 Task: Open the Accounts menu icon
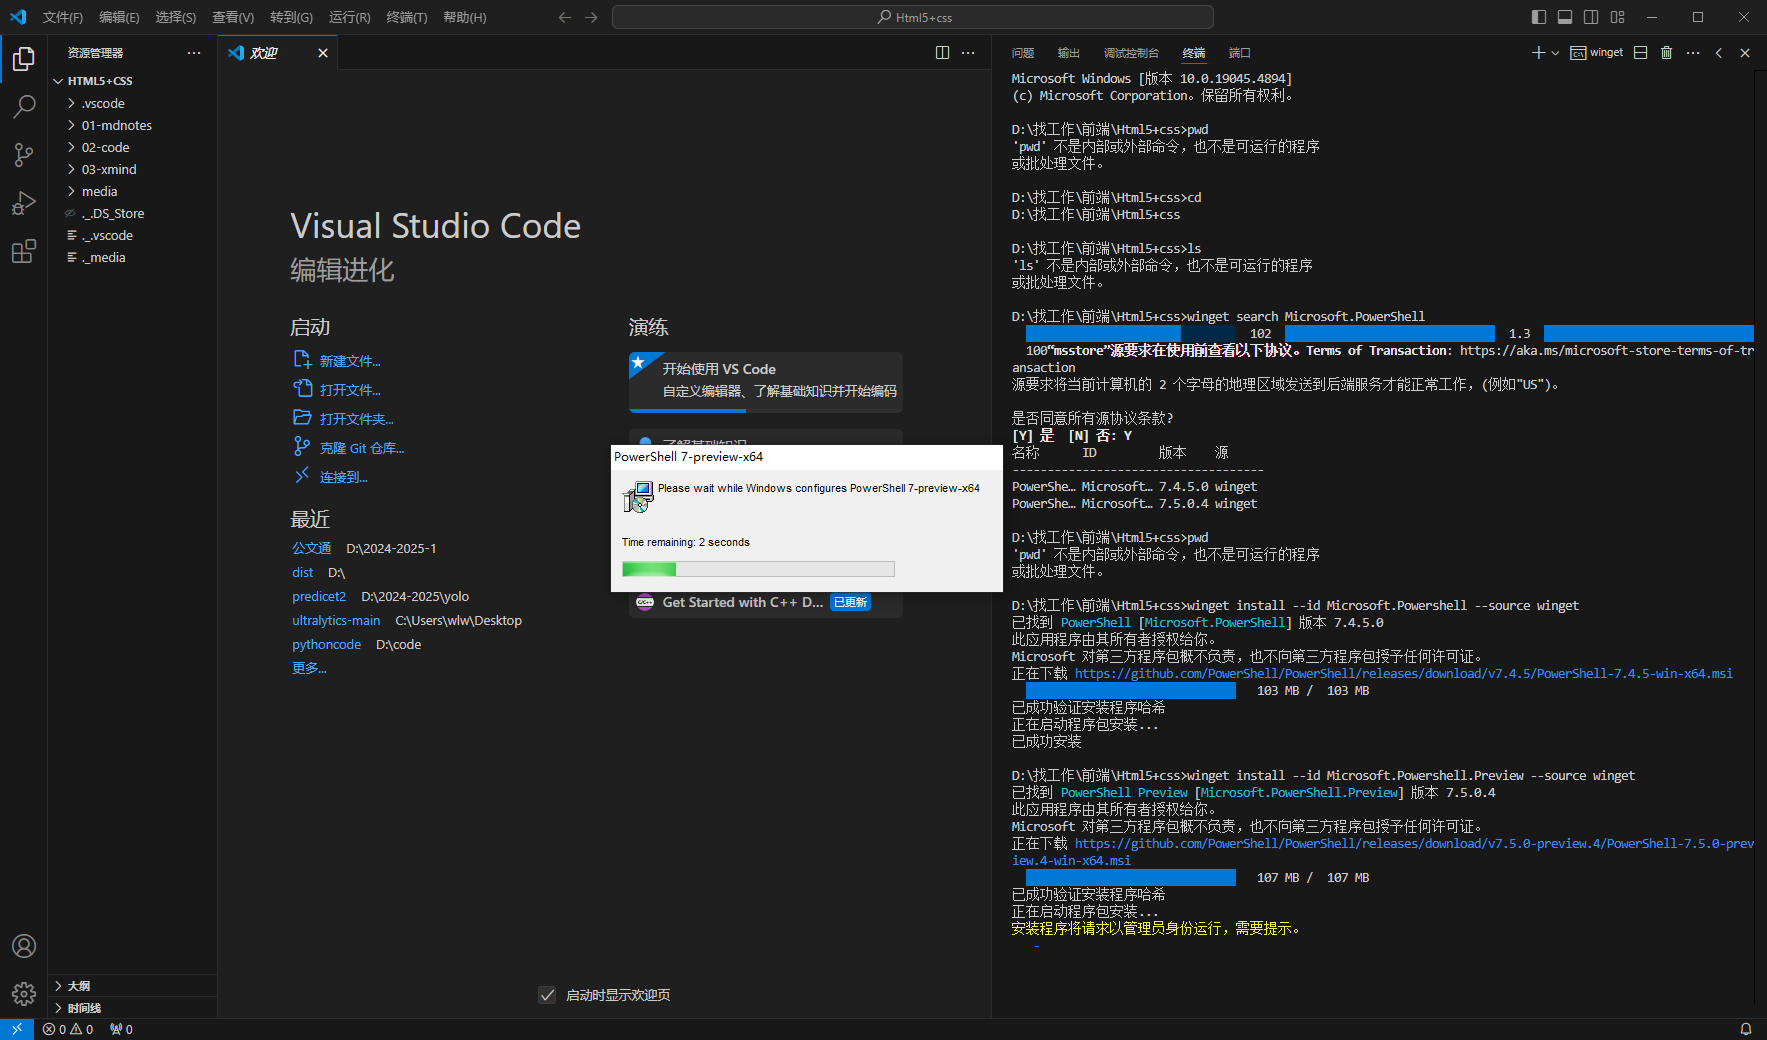[x=24, y=946]
